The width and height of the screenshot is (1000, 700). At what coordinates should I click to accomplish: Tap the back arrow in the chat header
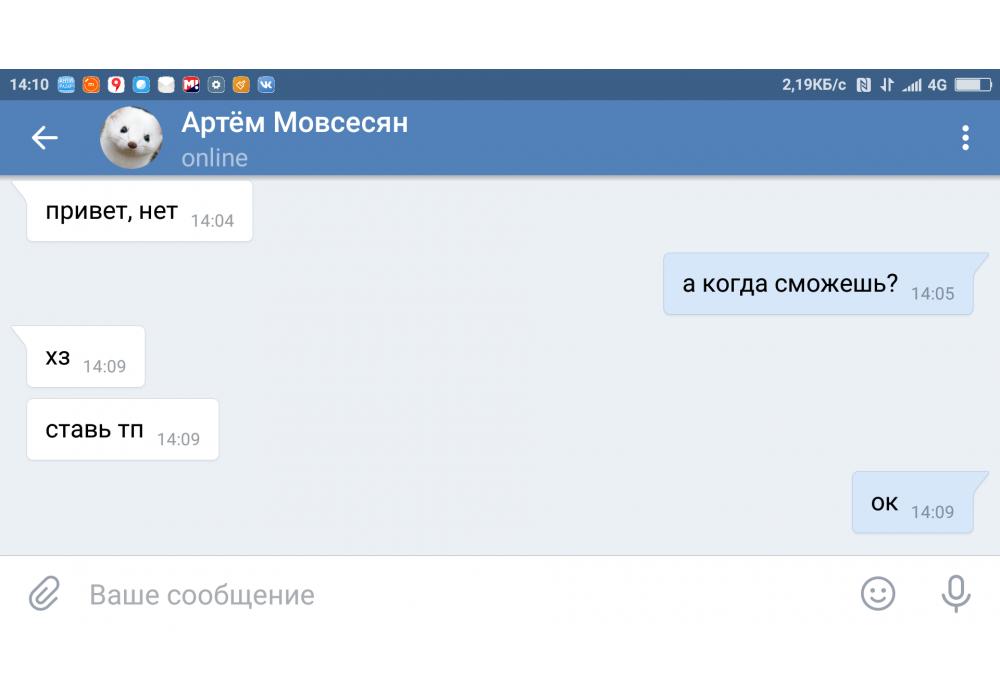click(x=45, y=138)
